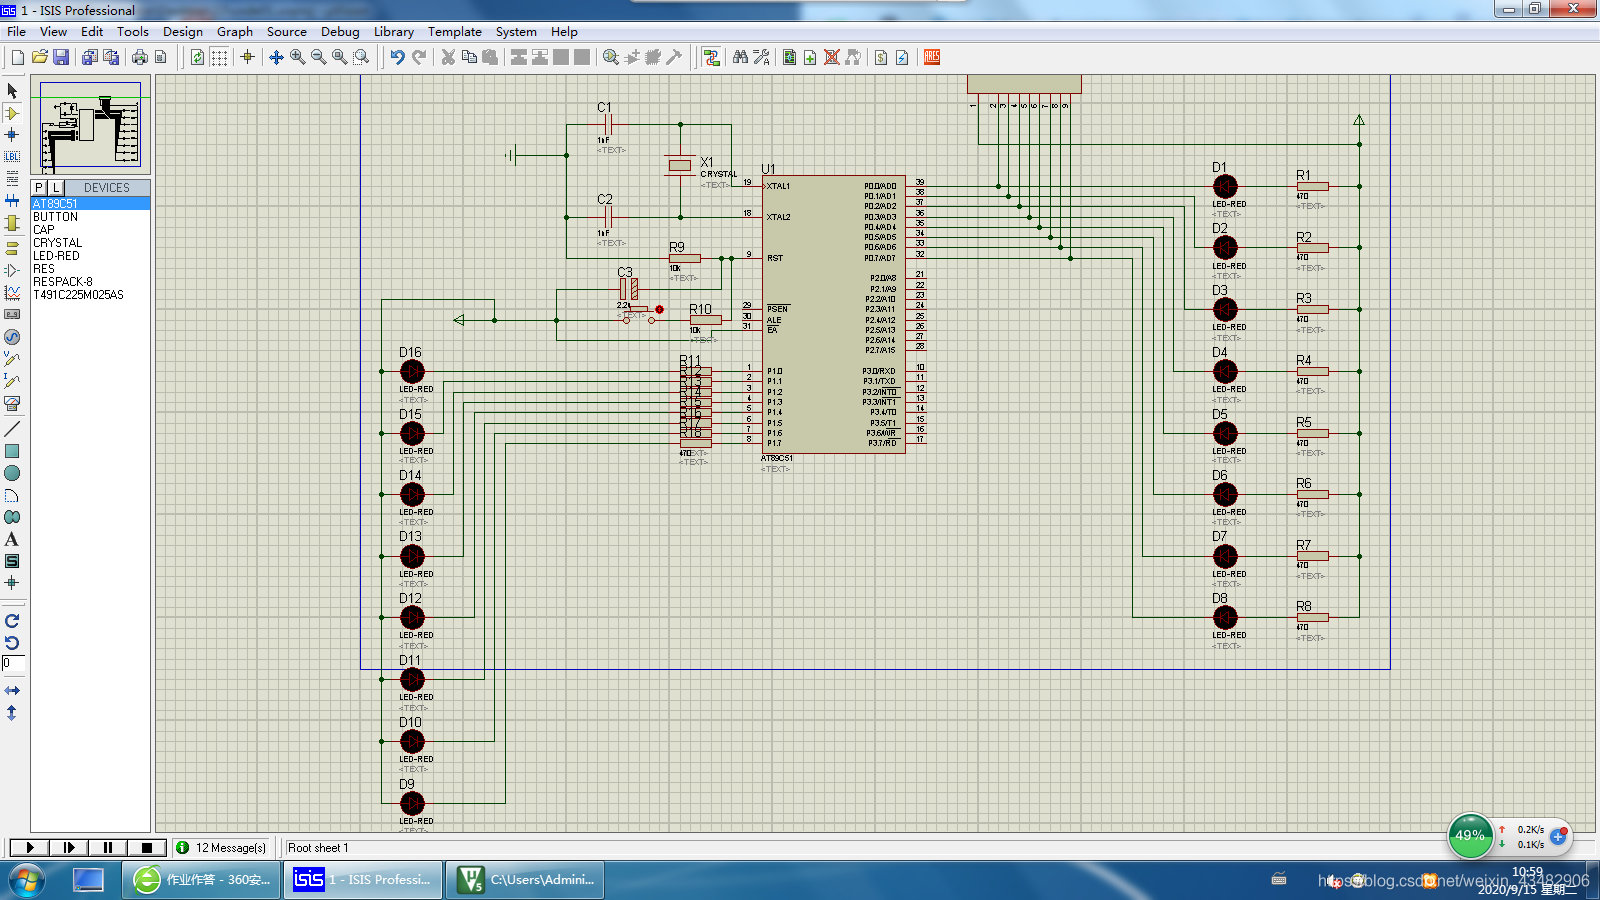Viewport: 1600px width, 900px height.
Task: Print the schematic sheet
Action: coord(140,58)
